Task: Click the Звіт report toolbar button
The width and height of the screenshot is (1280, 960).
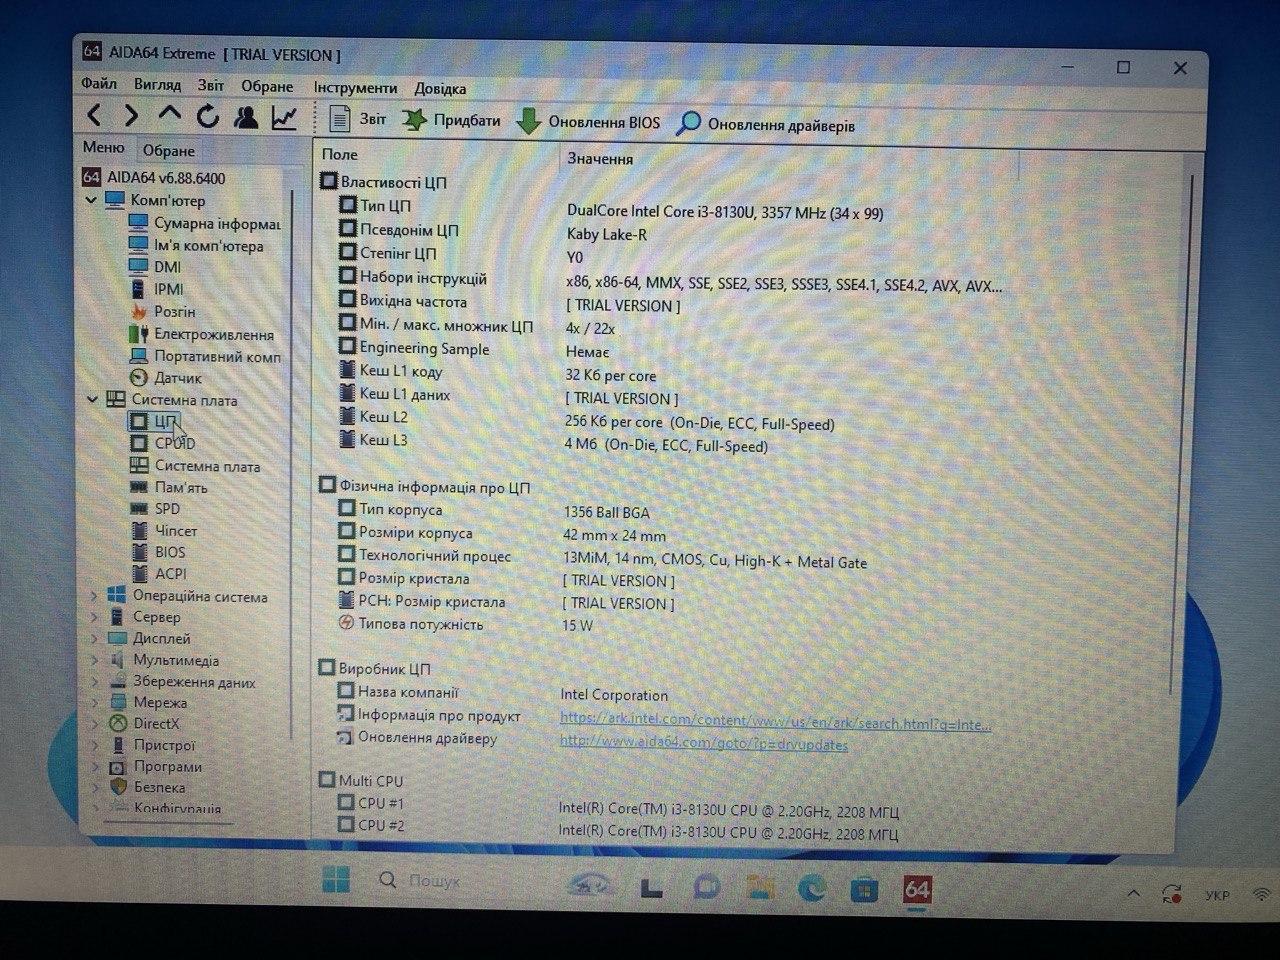Action: tap(357, 119)
